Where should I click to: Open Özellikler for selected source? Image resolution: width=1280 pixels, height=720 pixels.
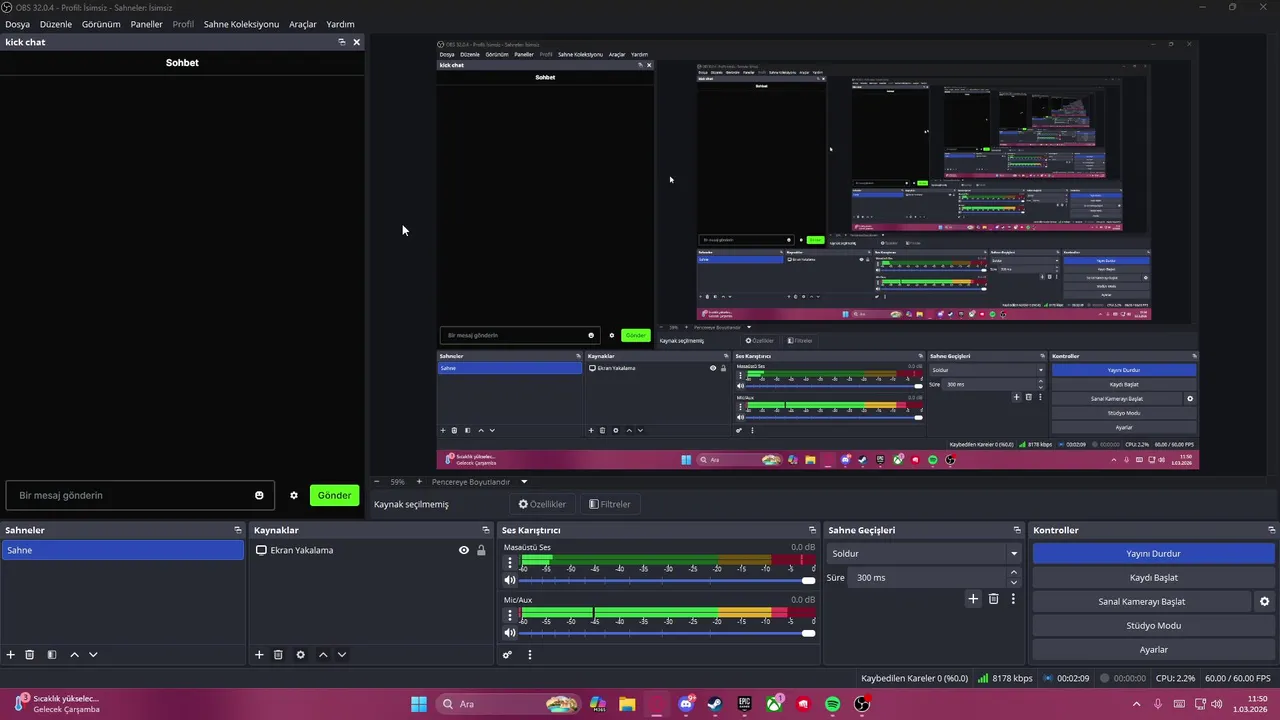click(x=542, y=504)
